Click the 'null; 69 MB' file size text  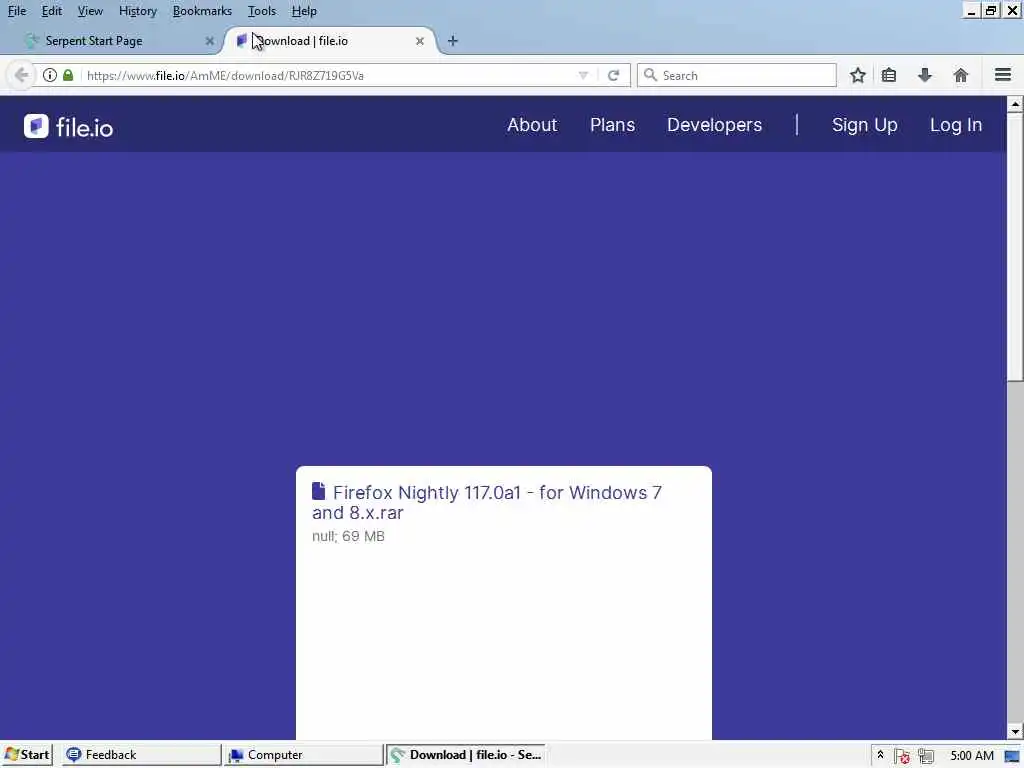[x=348, y=536]
